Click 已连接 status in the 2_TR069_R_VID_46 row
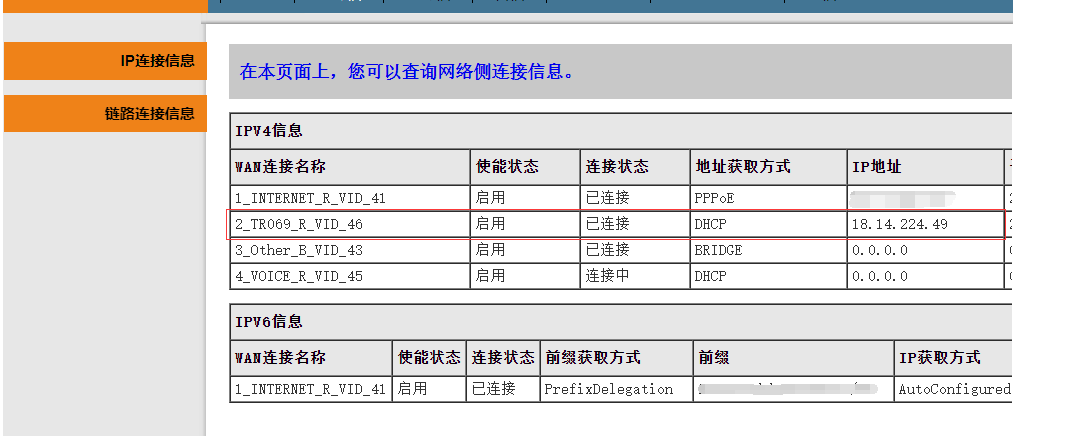 tap(607, 224)
